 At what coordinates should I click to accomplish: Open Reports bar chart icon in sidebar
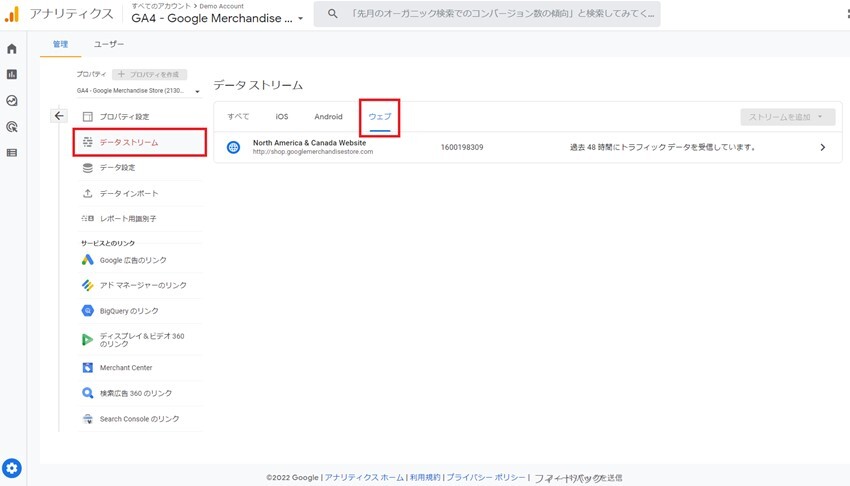(12, 75)
